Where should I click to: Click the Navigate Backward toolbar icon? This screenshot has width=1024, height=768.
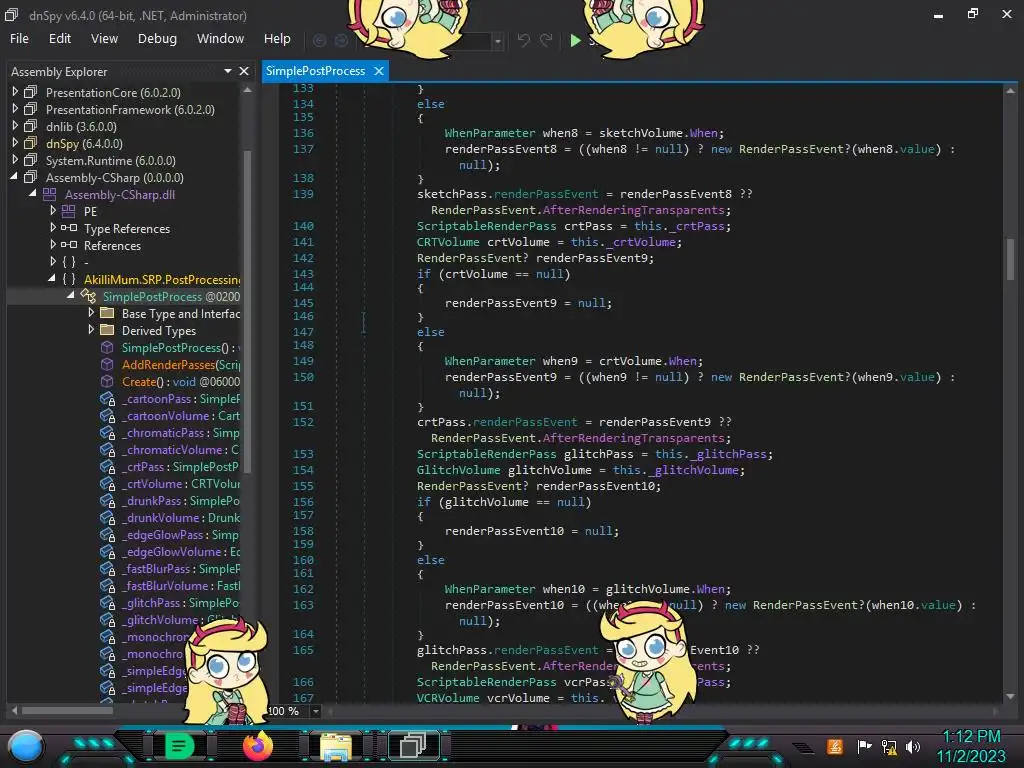pos(319,40)
